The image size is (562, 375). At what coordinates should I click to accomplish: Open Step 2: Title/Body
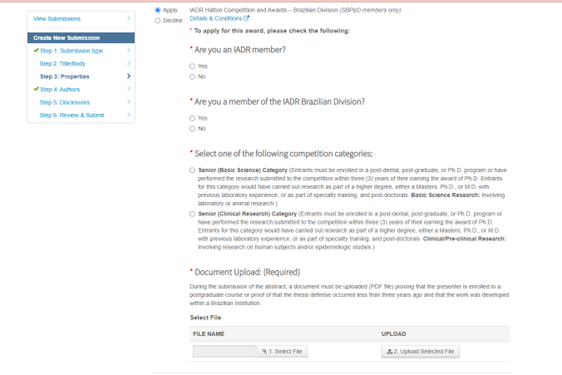(62, 63)
